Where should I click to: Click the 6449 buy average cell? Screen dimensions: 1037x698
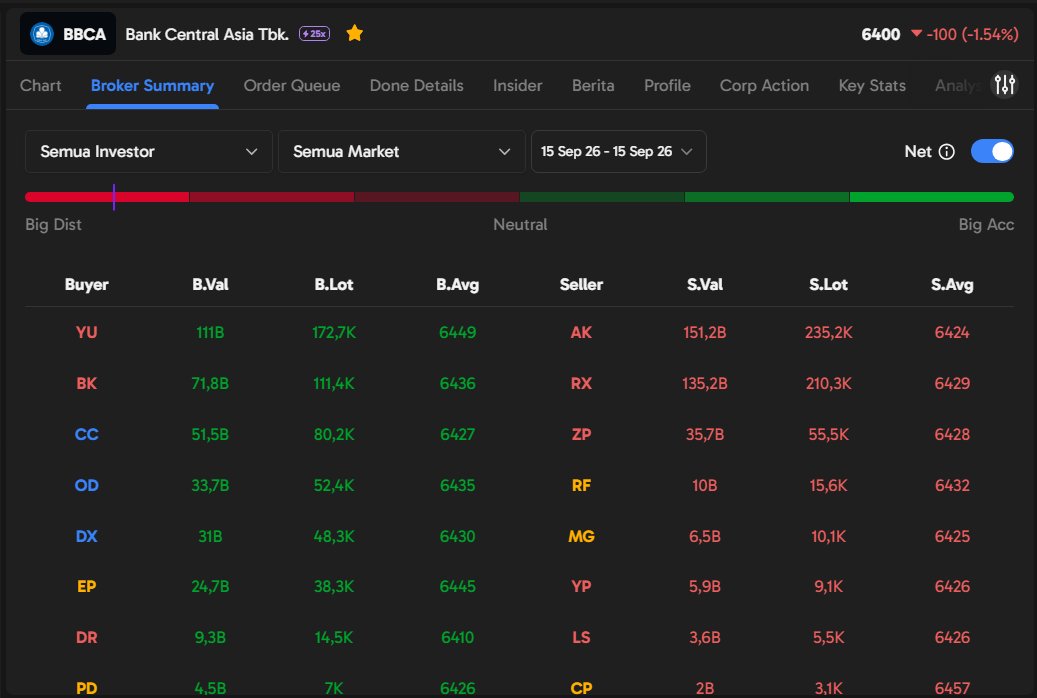[458, 332]
